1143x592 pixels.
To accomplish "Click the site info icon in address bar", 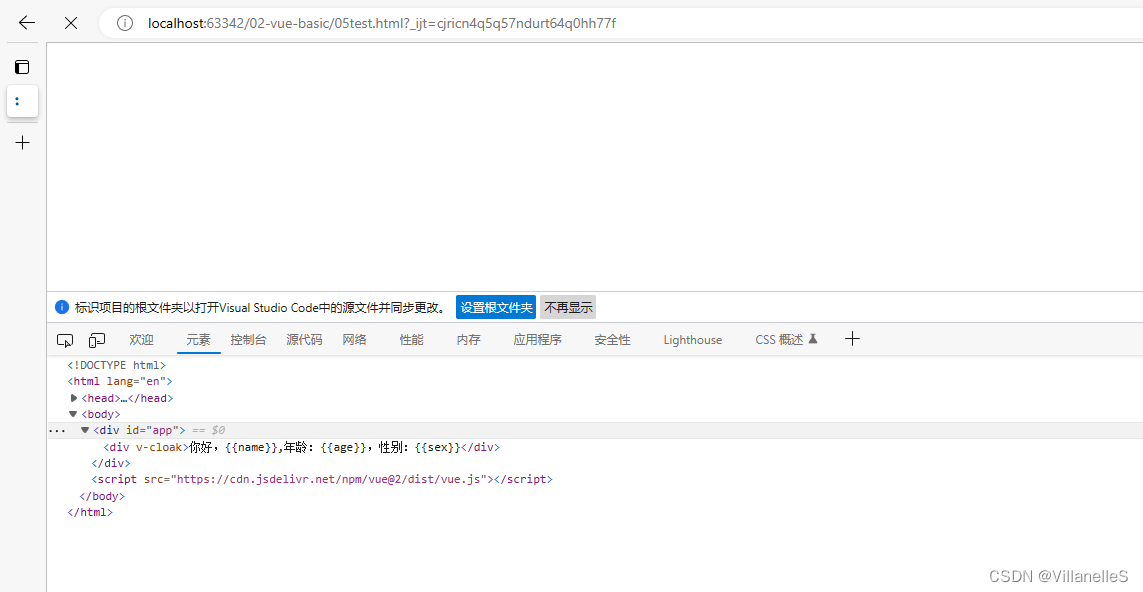I will (124, 22).
